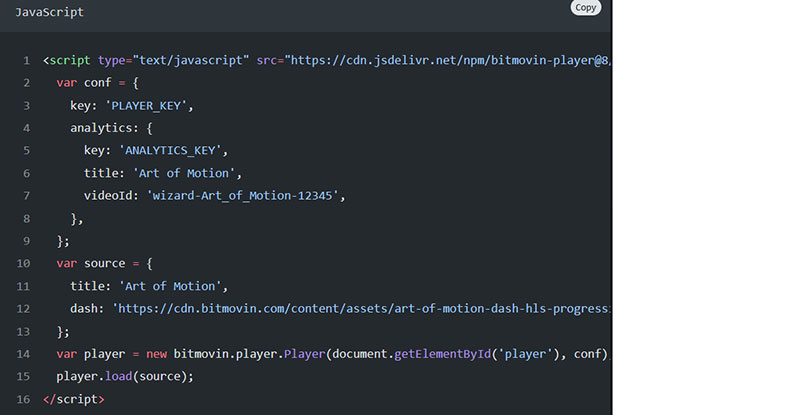
Task: Click the script tag src URL on line 1
Action: [447, 60]
